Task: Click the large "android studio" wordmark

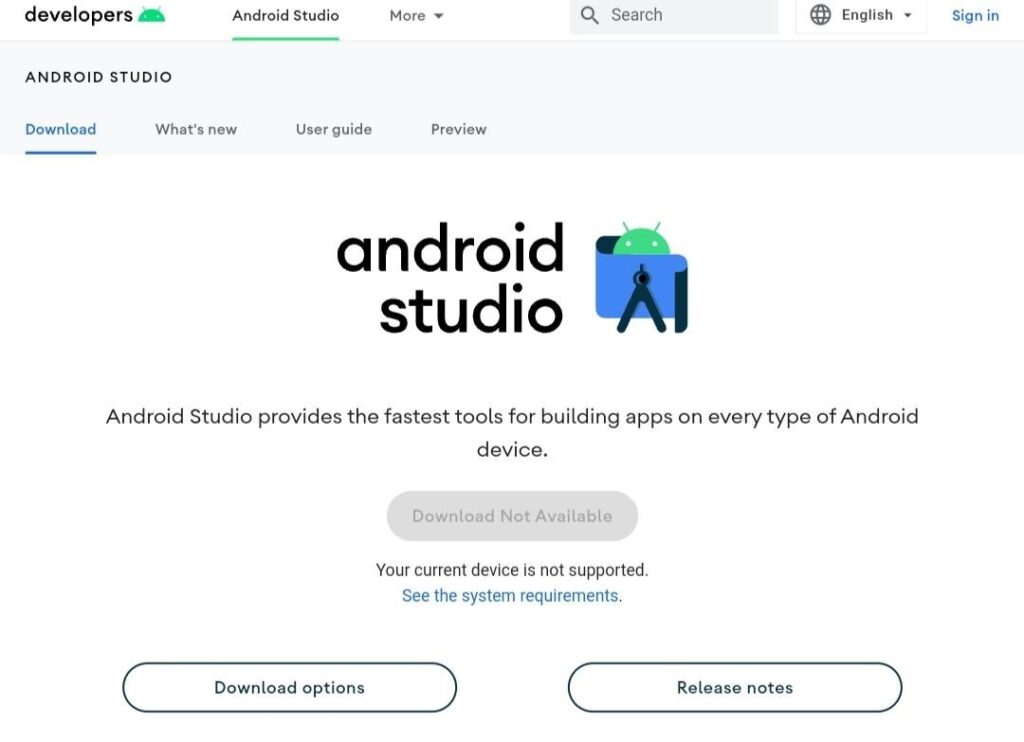Action: click(451, 278)
